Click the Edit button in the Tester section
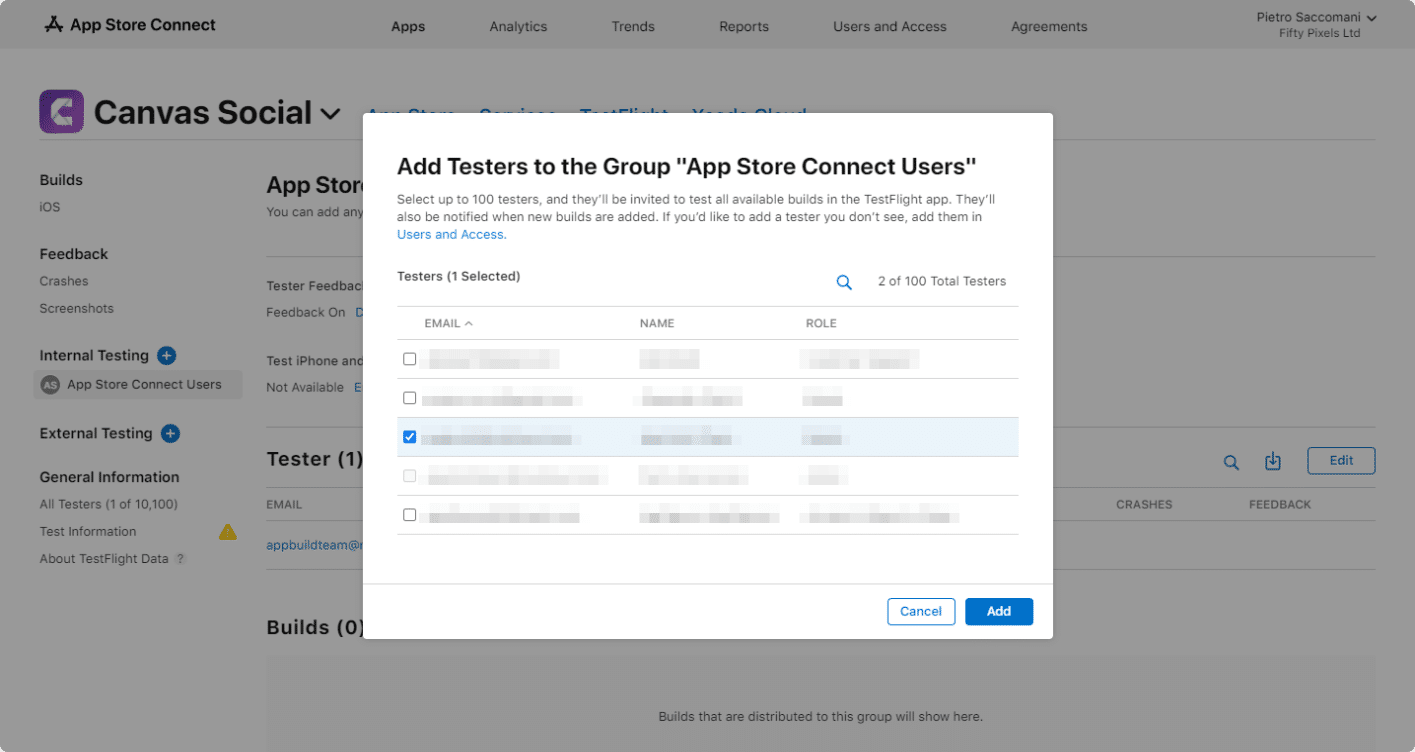This screenshot has height=752, width=1415. pos(1341,461)
